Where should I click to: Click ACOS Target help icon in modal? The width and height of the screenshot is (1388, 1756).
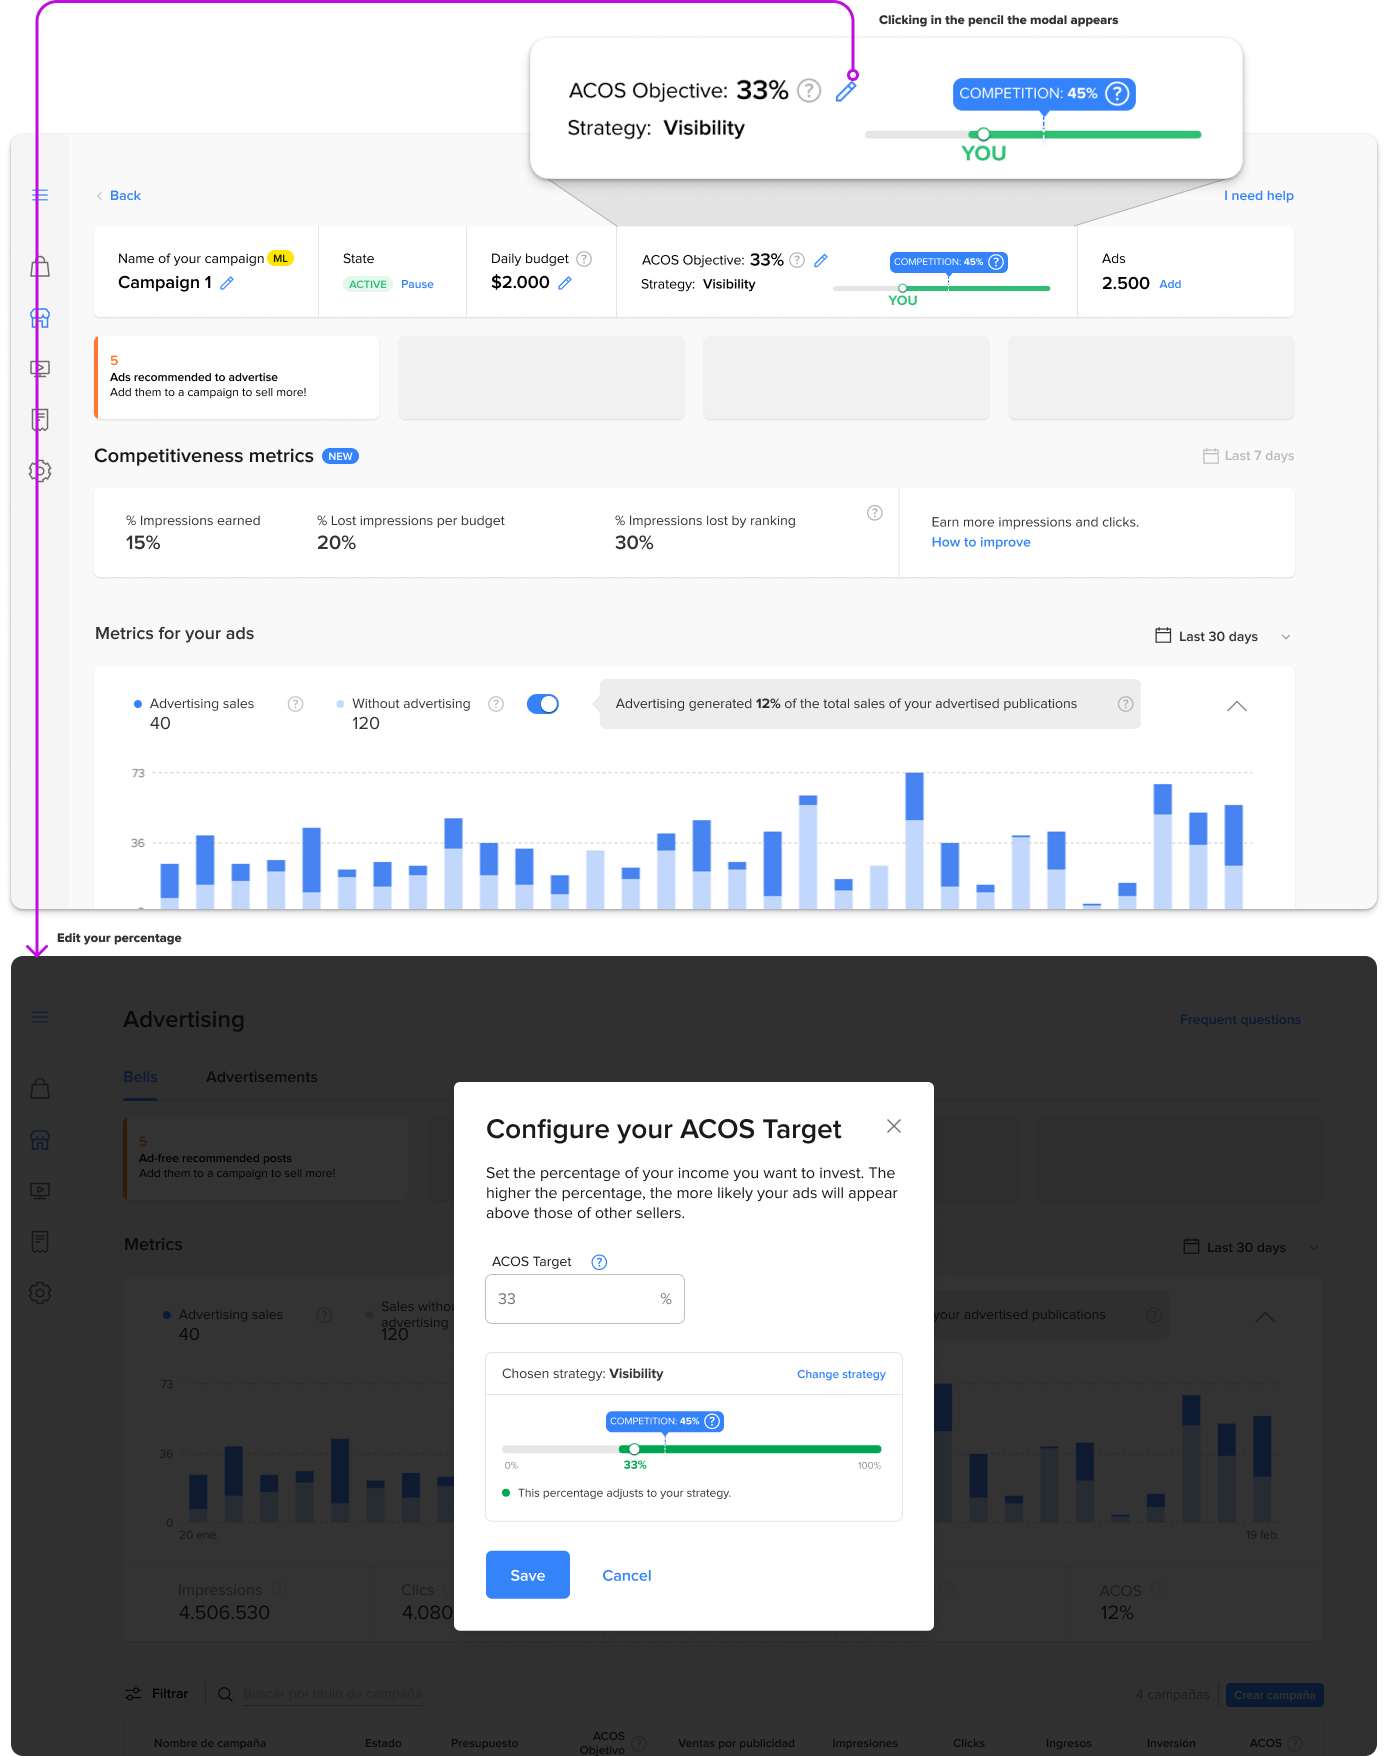(600, 1262)
